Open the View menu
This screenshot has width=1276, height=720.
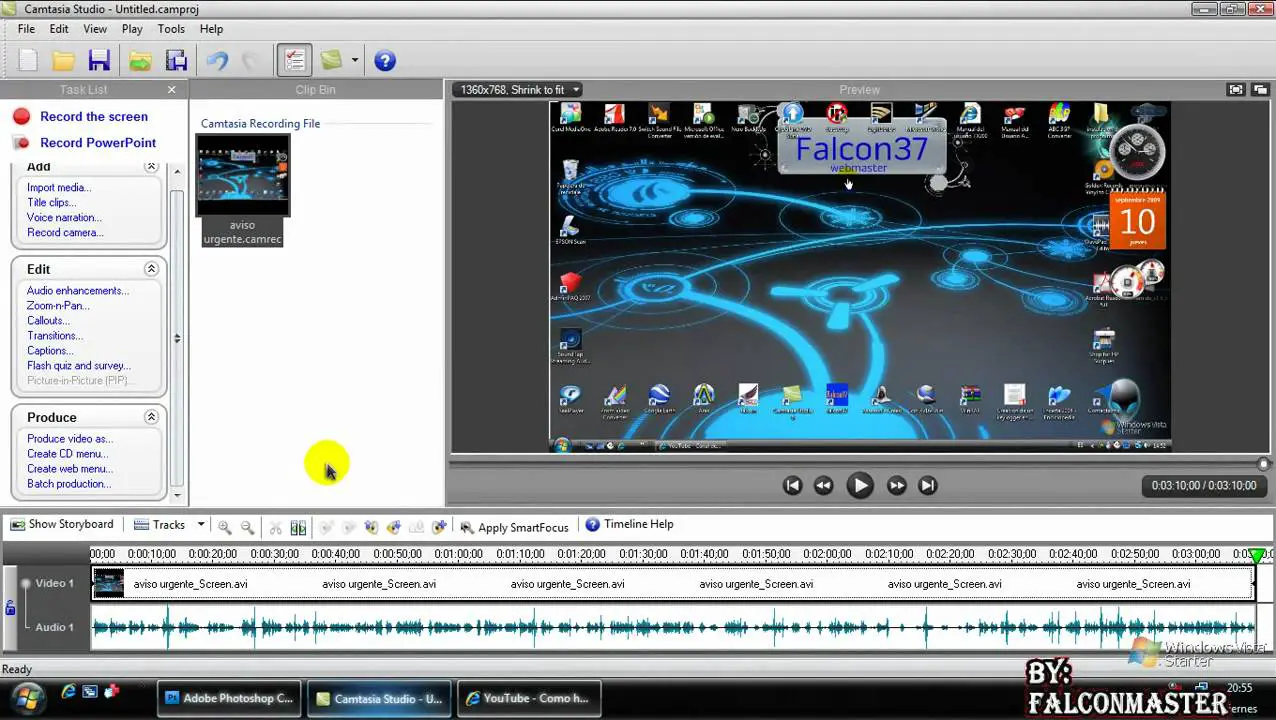click(95, 29)
